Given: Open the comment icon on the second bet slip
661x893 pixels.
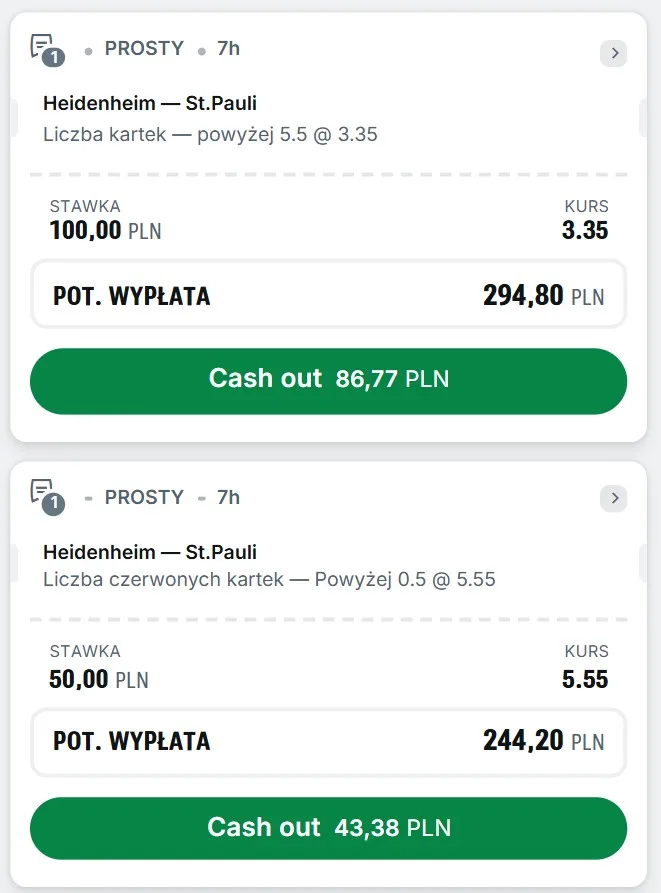Looking at the screenshot, I should (41, 490).
